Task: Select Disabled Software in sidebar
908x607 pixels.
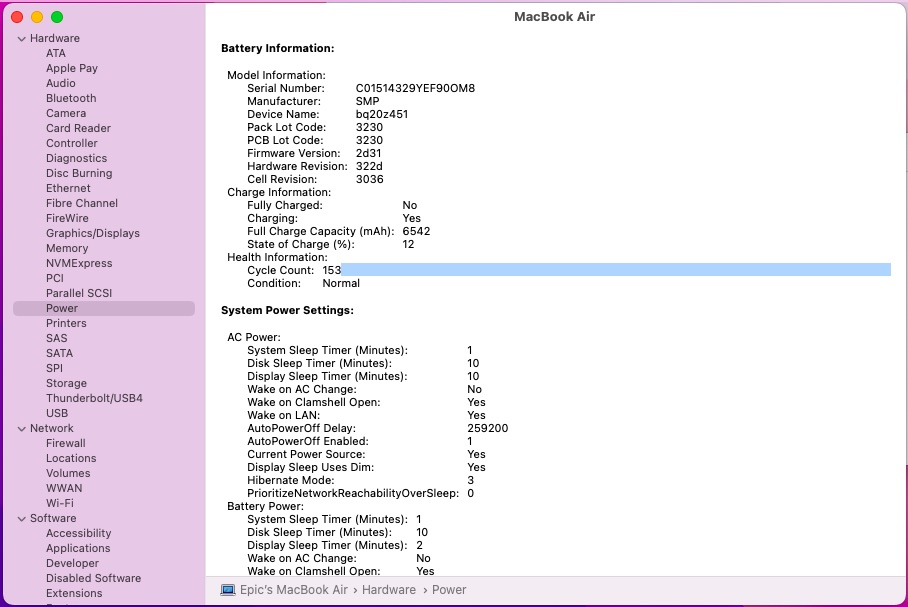Action: [93, 578]
